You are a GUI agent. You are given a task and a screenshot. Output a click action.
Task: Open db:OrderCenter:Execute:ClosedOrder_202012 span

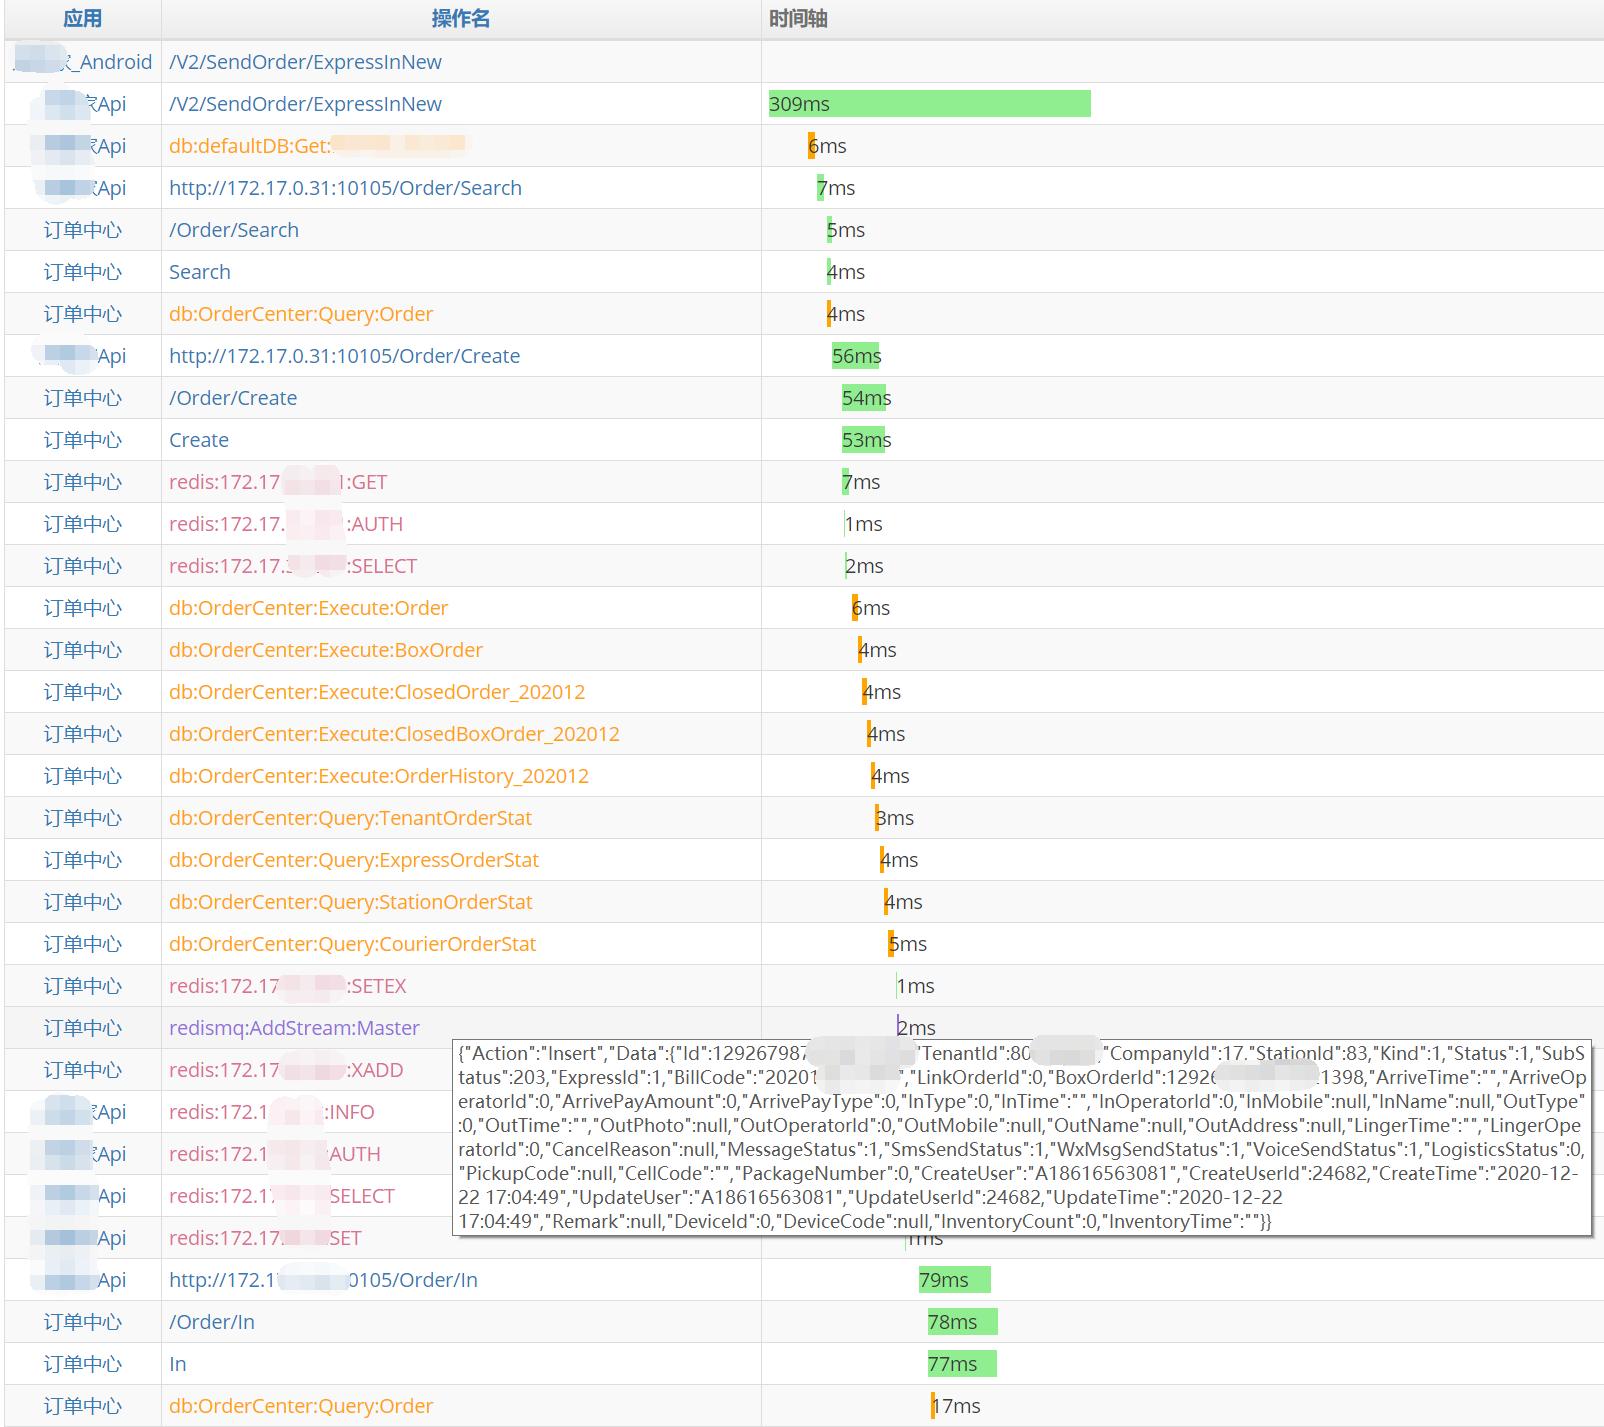[x=377, y=692]
